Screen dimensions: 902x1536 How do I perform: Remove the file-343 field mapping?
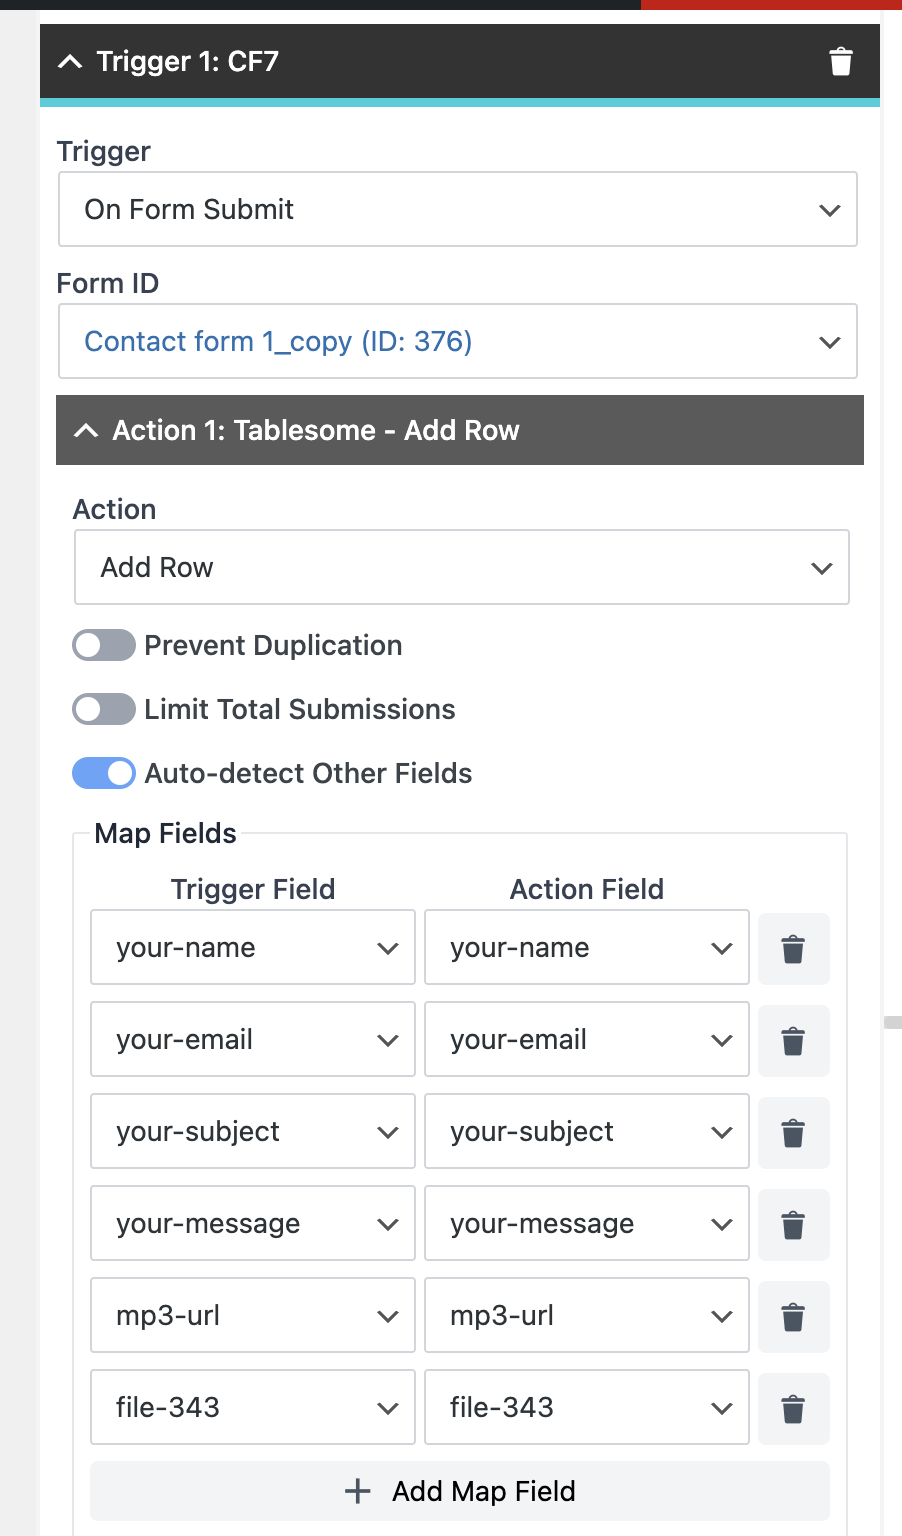pos(793,1409)
